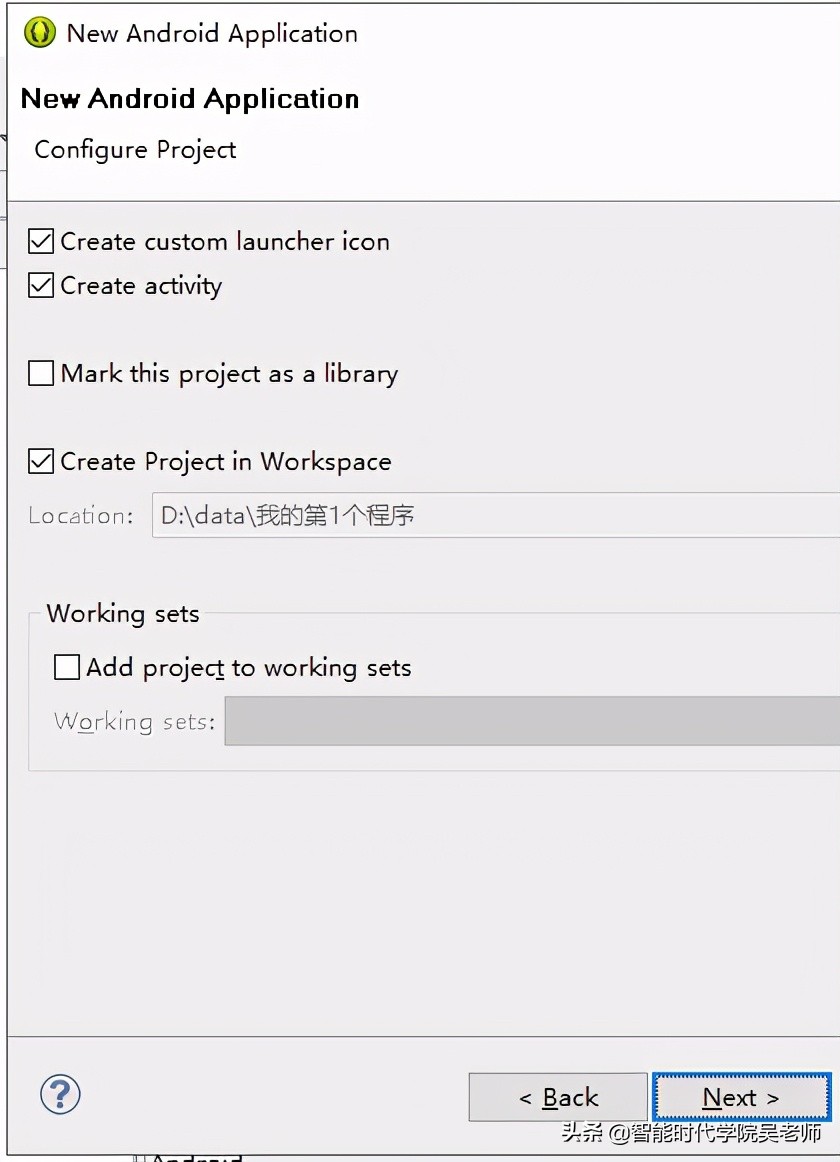Proceed with the Next button
Viewport: 840px width, 1162px height.
coord(740,1098)
